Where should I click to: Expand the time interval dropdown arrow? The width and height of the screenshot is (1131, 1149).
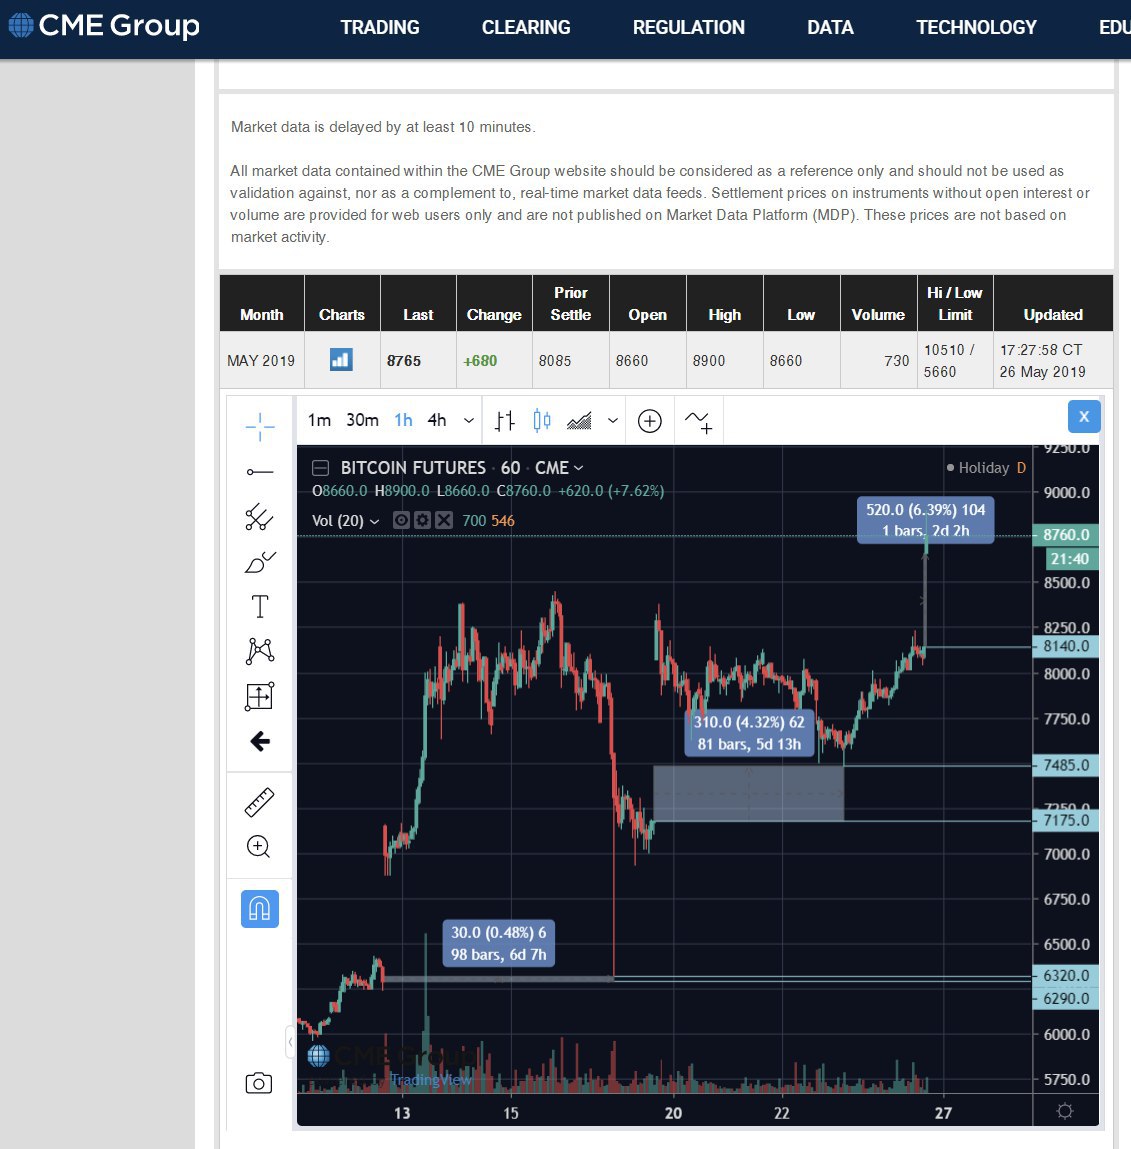[x=468, y=421]
